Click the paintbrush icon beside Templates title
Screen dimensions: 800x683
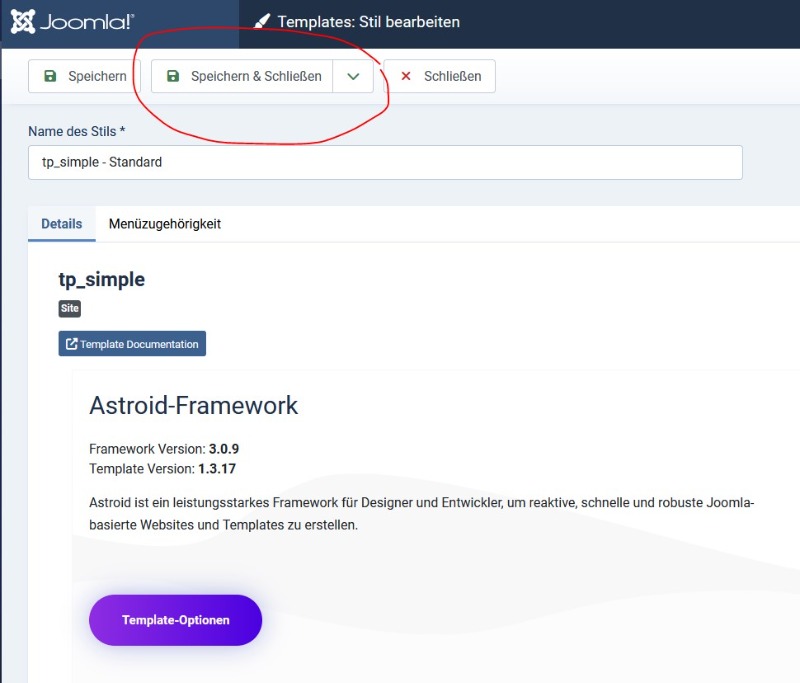click(262, 21)
